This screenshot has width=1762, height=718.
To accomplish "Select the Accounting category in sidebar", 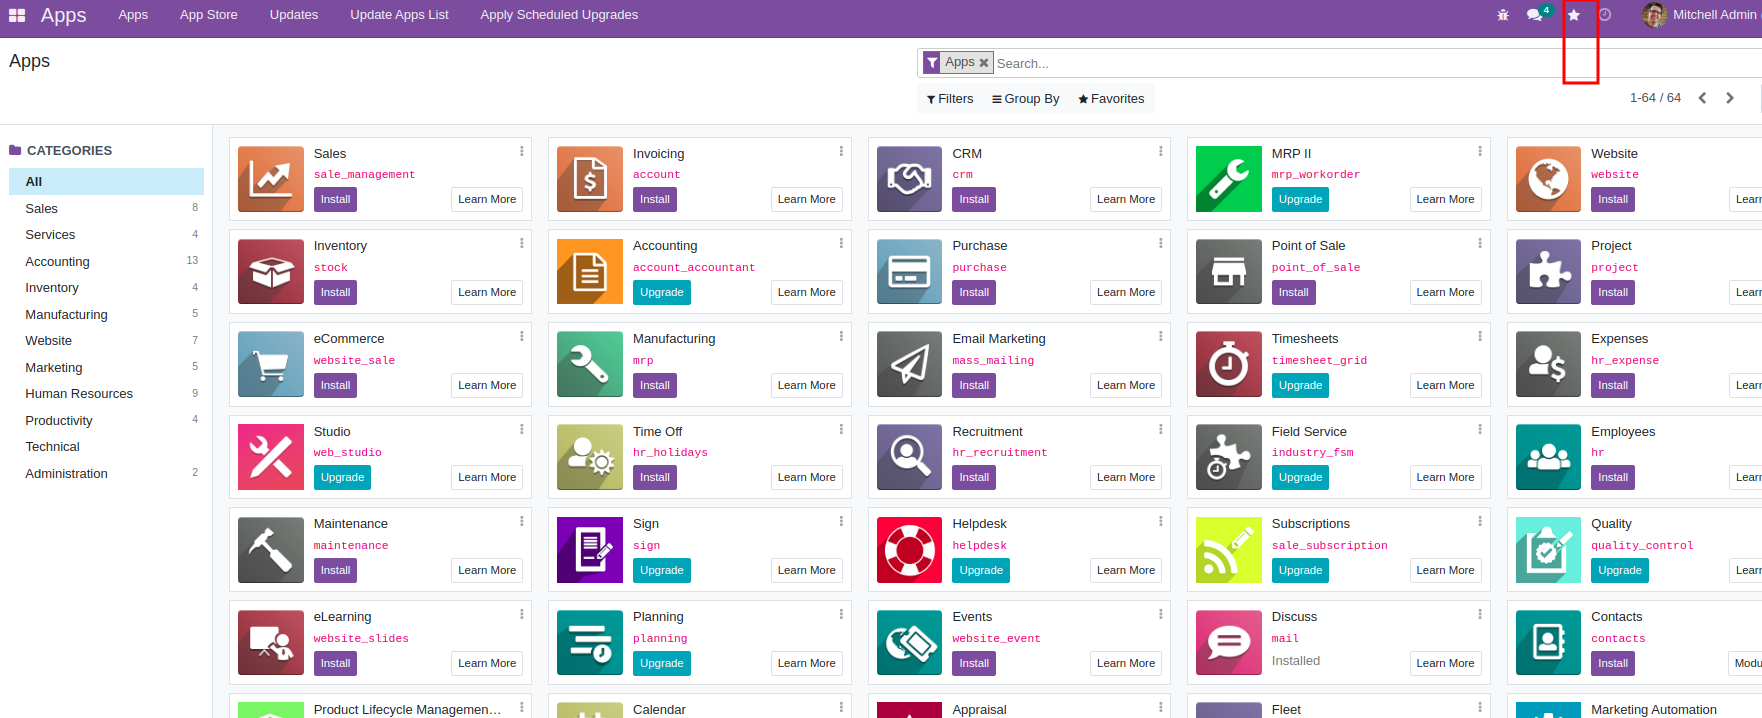I will coord(106,261).
